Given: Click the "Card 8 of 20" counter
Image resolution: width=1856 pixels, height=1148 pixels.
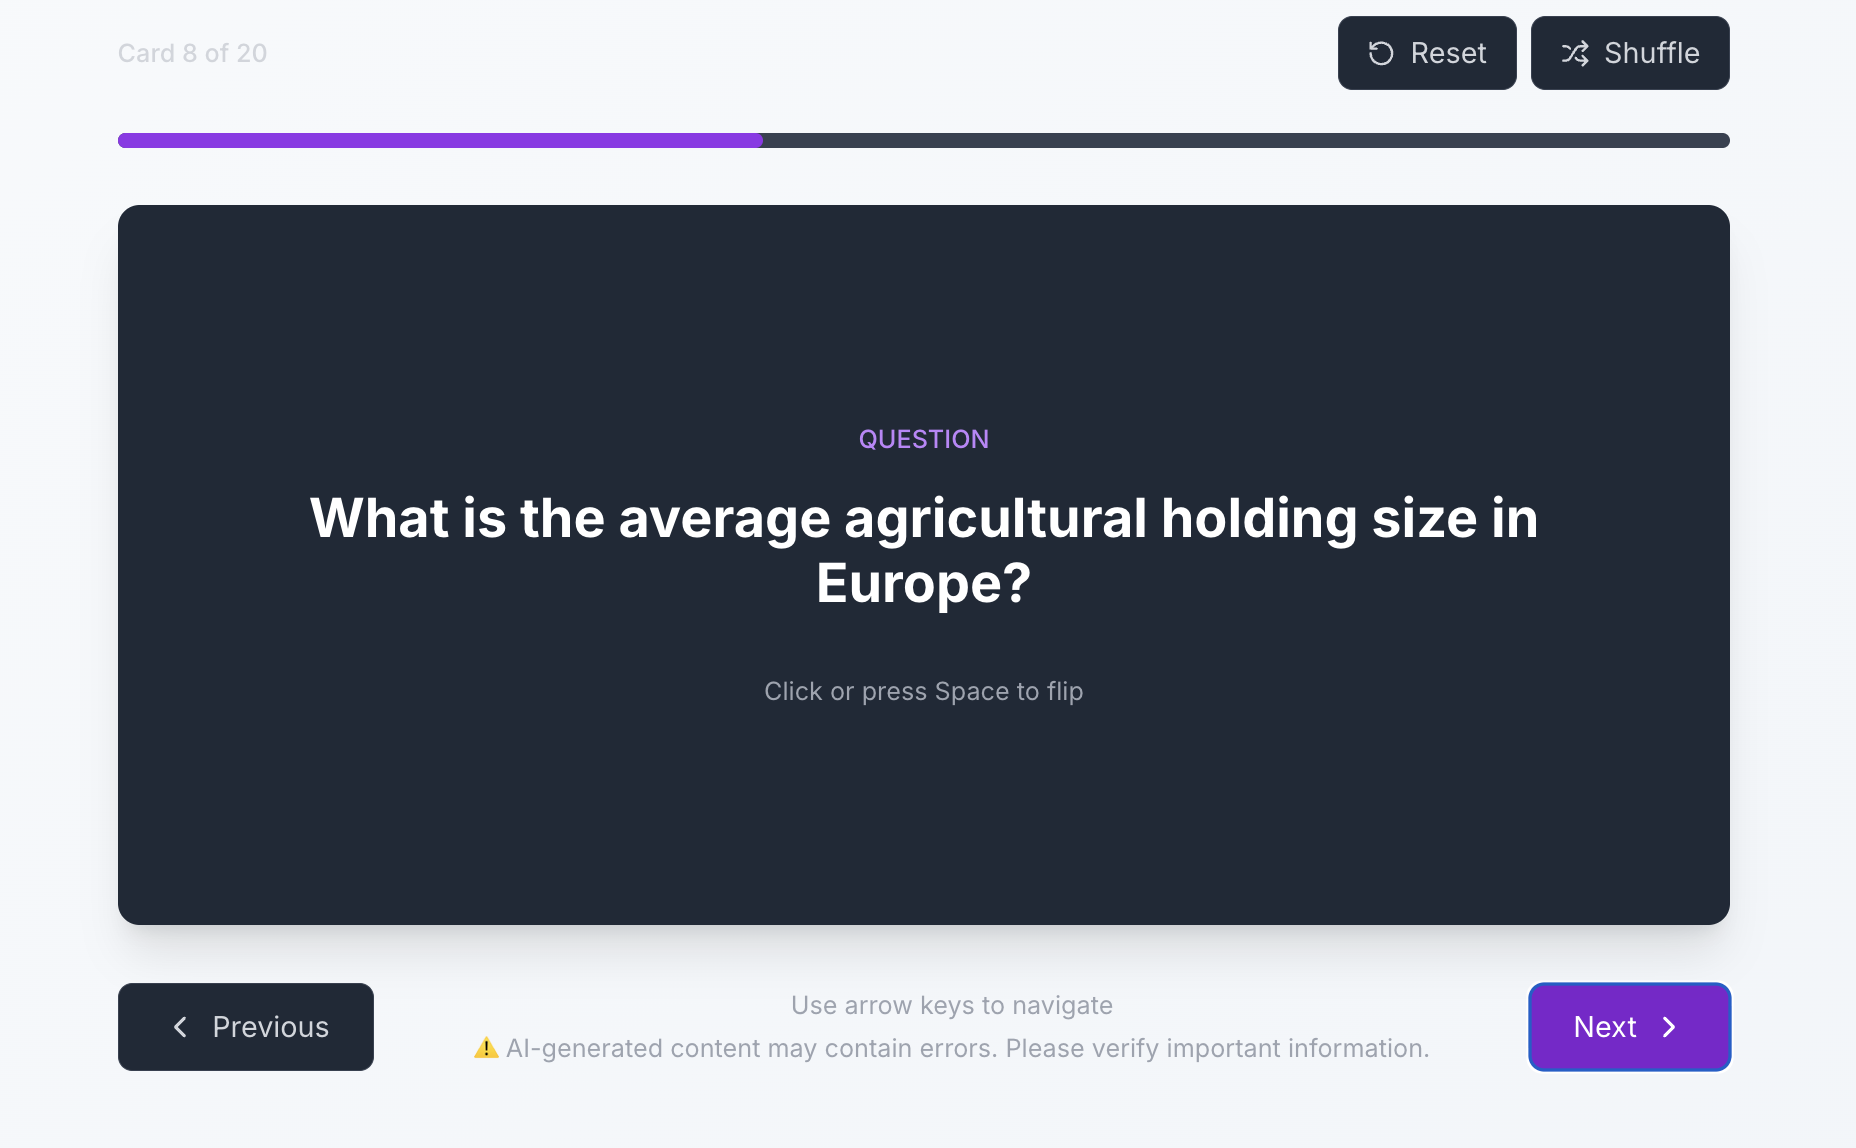Looking at the screenshot, I should pyautogui.click(x=192, y=53).
